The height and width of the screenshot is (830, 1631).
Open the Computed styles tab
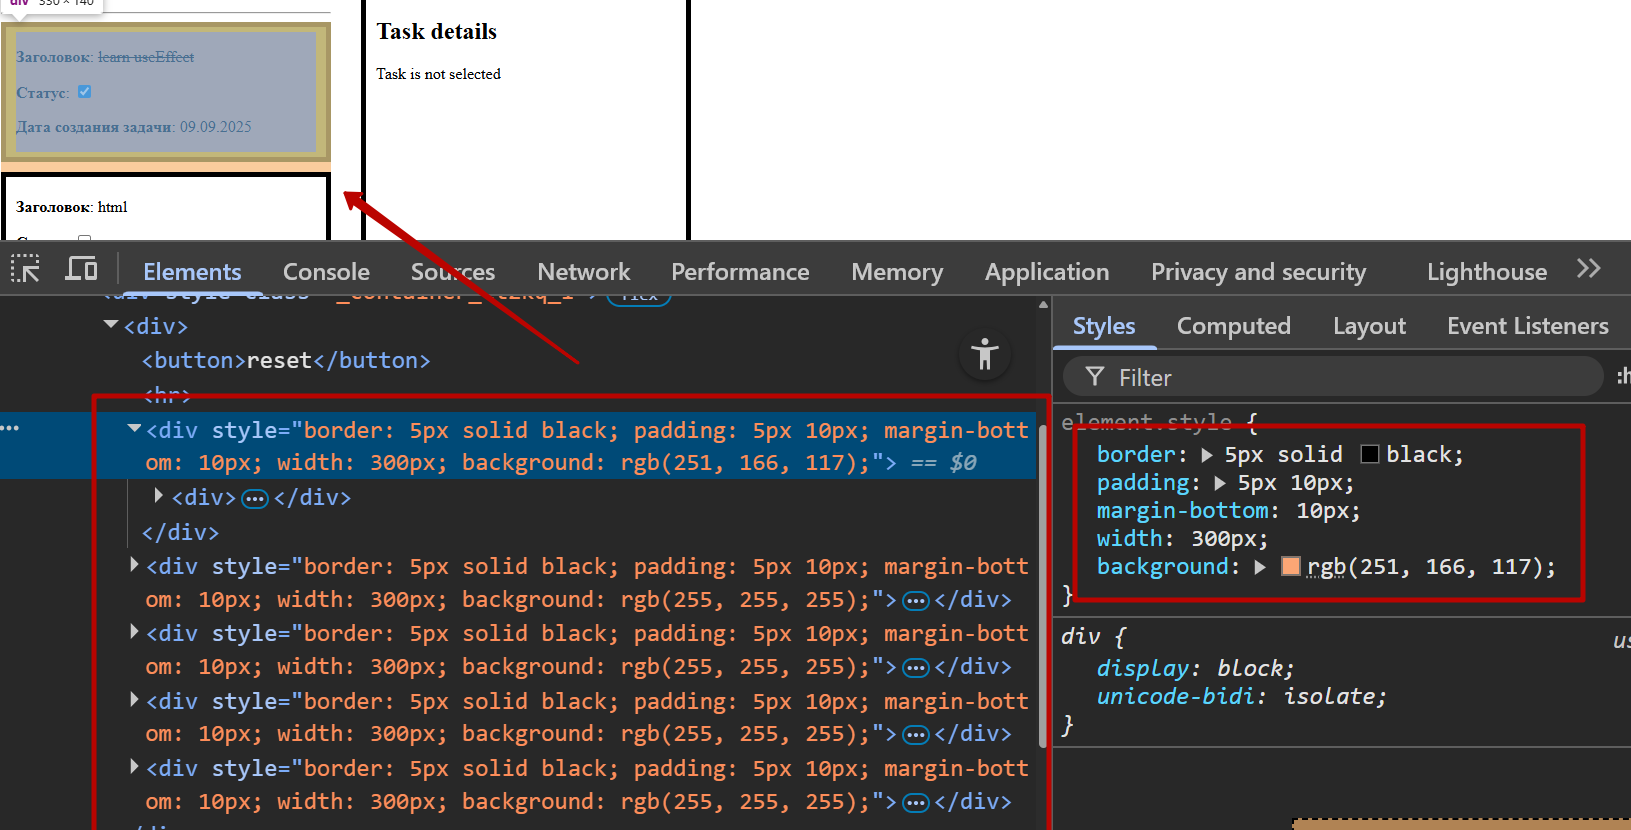click(1233, 326)
